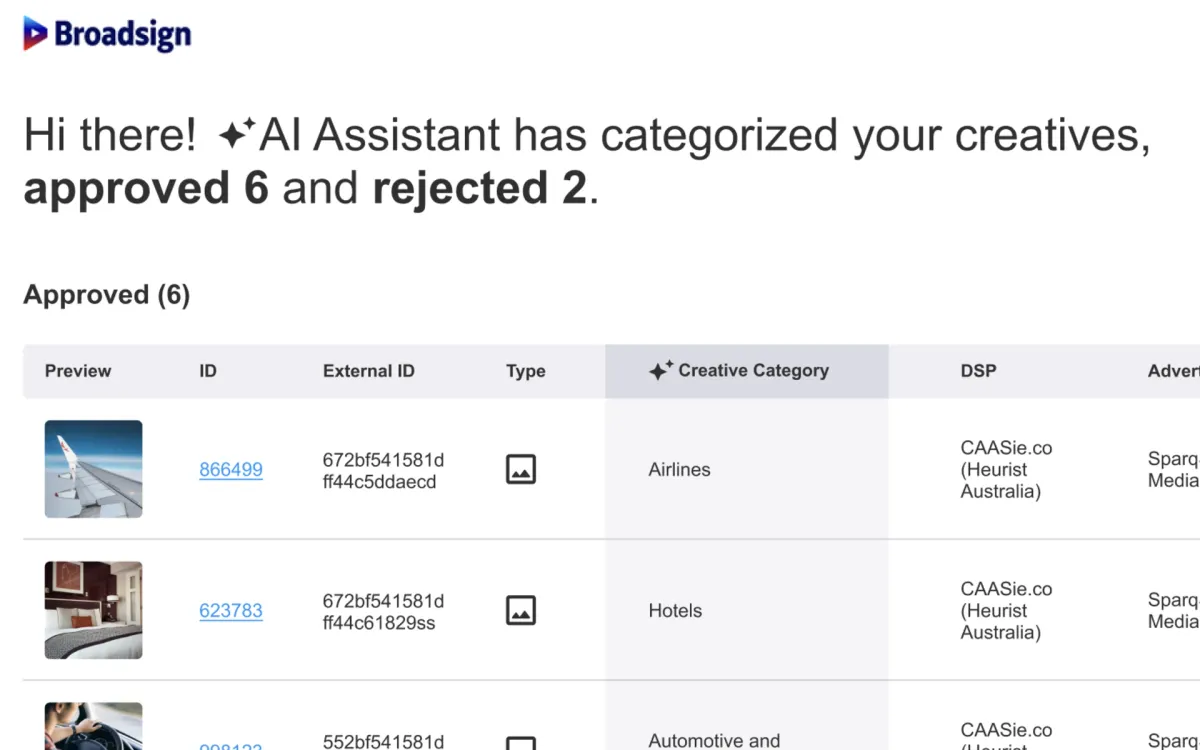The width and height of the screenshot is (1200, 750).
Task: Click the hotel room thumbnail preview
Action: coord(93,610)
